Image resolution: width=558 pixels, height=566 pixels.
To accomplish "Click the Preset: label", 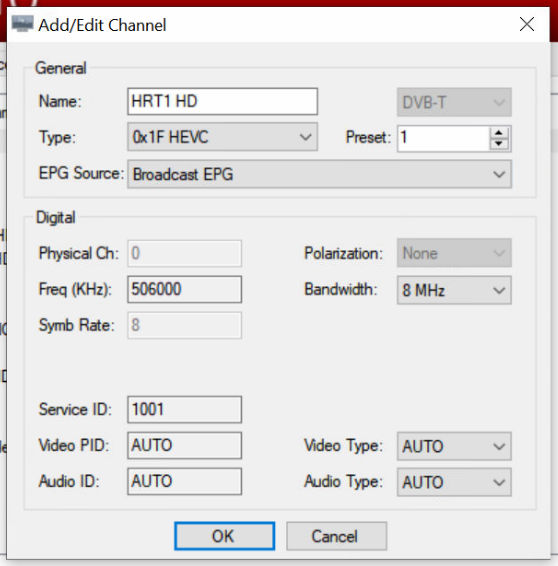I will pyautogui.click(x=368, y=137).
